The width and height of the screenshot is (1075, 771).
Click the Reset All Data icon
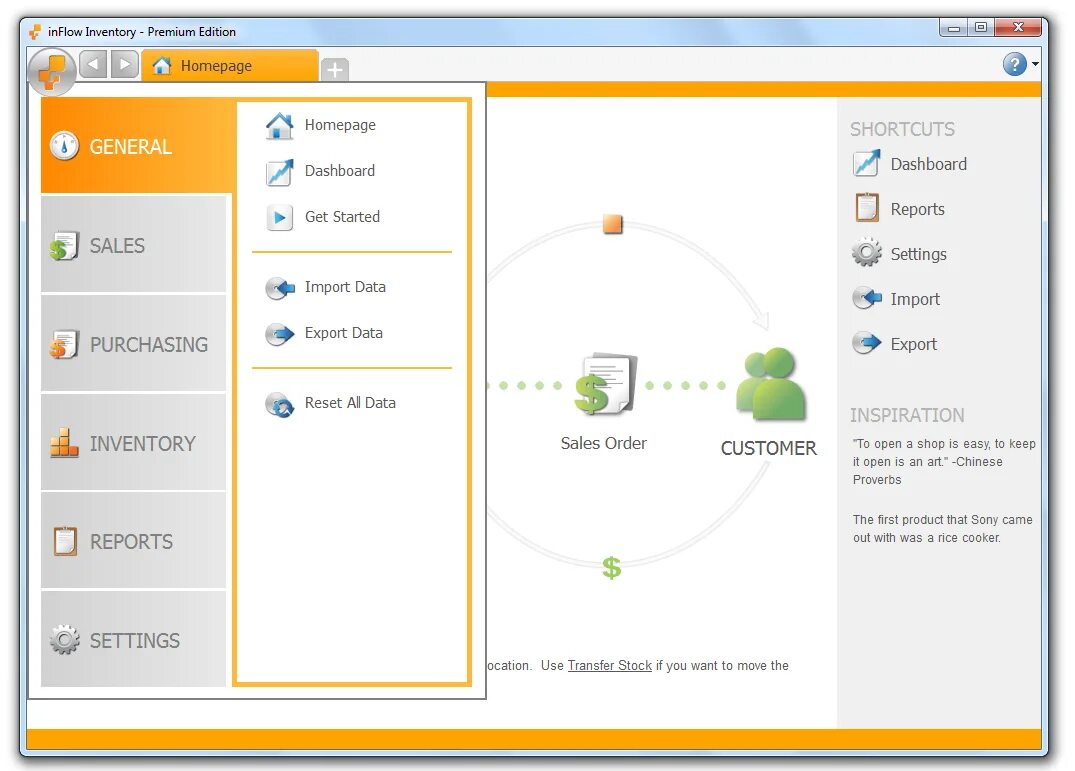tap(279, 404)
